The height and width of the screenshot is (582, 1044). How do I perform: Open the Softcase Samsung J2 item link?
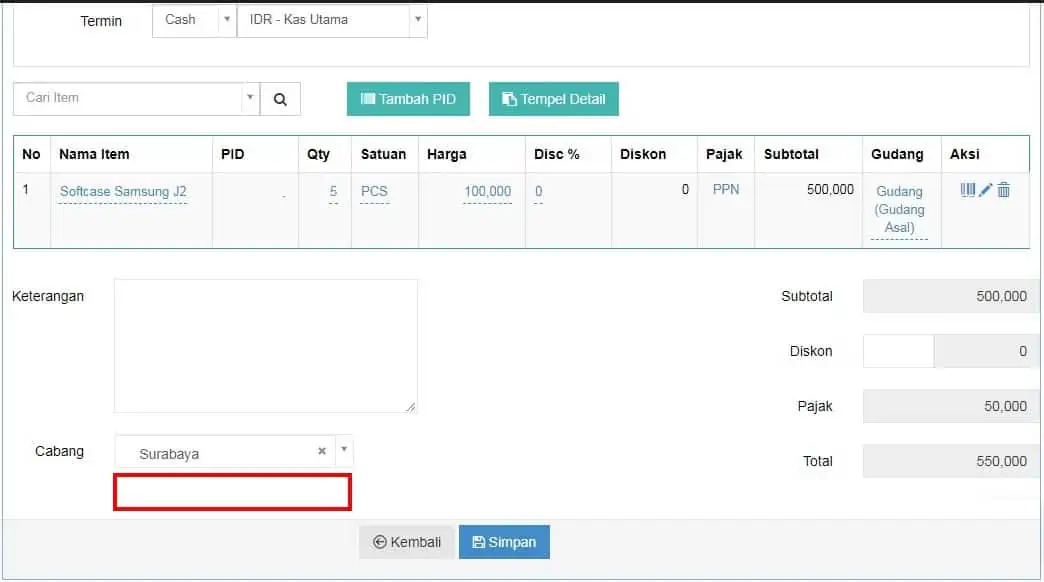[x=123, y=192]
